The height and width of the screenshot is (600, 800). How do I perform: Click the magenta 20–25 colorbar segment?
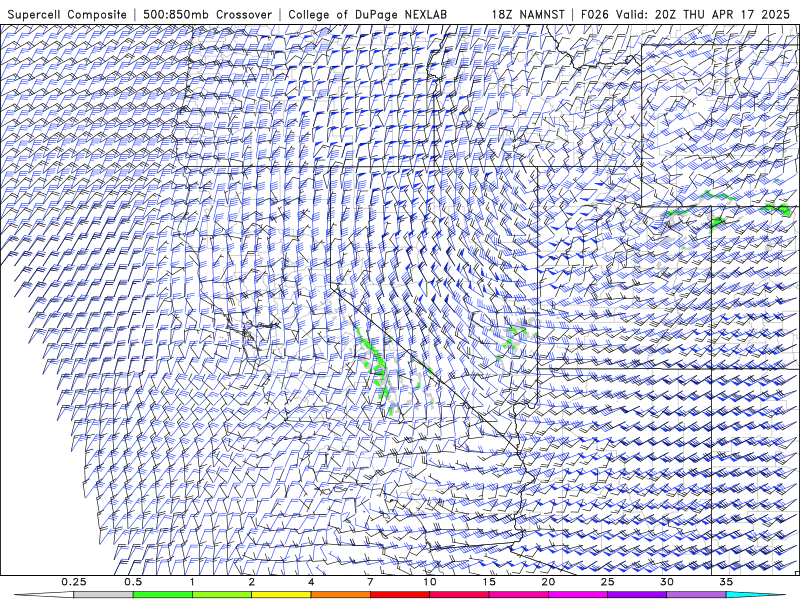click(578, 595)
